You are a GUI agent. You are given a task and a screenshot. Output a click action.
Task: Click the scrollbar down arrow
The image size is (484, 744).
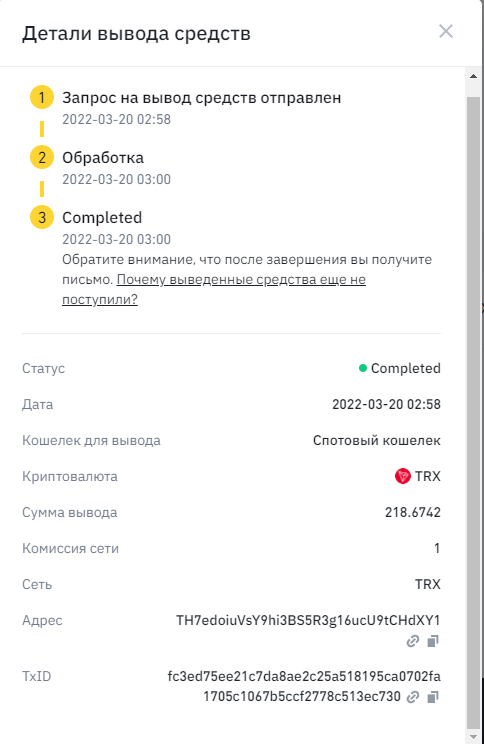473,736
